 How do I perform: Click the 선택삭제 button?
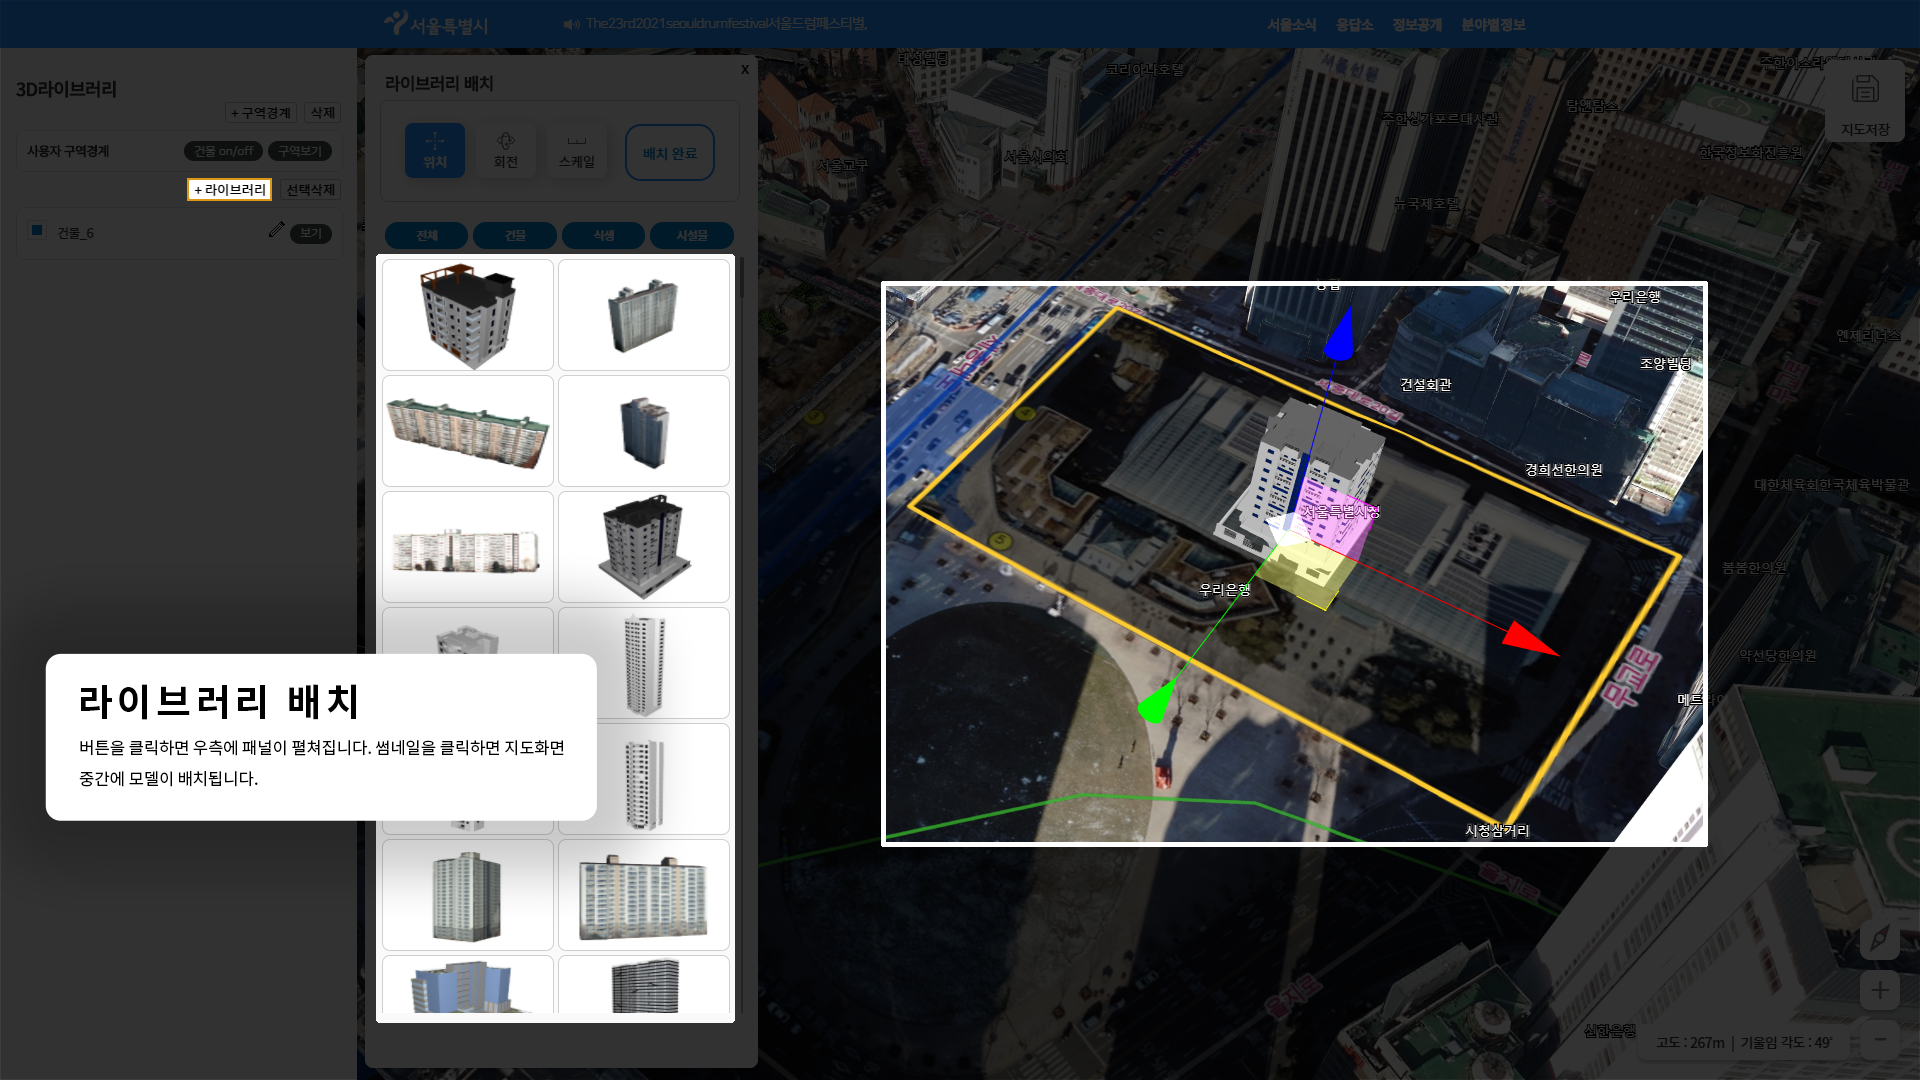(x=310, y=190)
